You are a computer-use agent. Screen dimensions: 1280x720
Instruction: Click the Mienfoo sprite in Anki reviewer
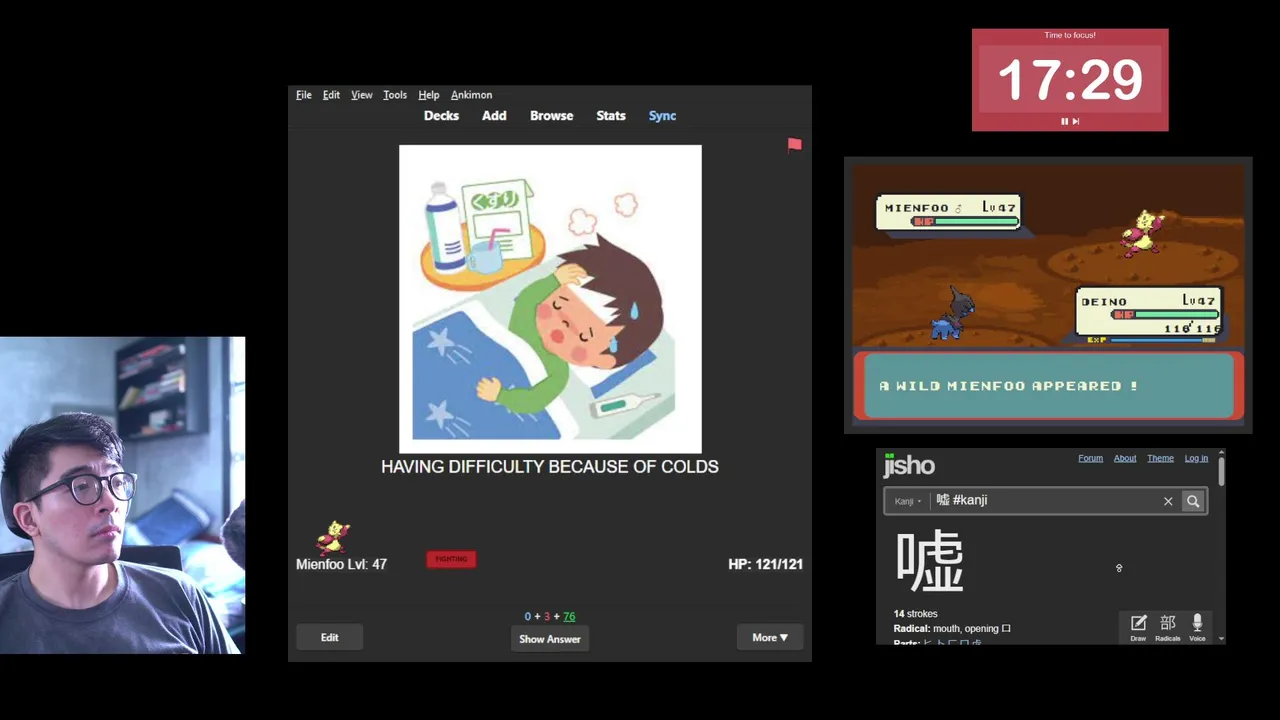point(333,537)
